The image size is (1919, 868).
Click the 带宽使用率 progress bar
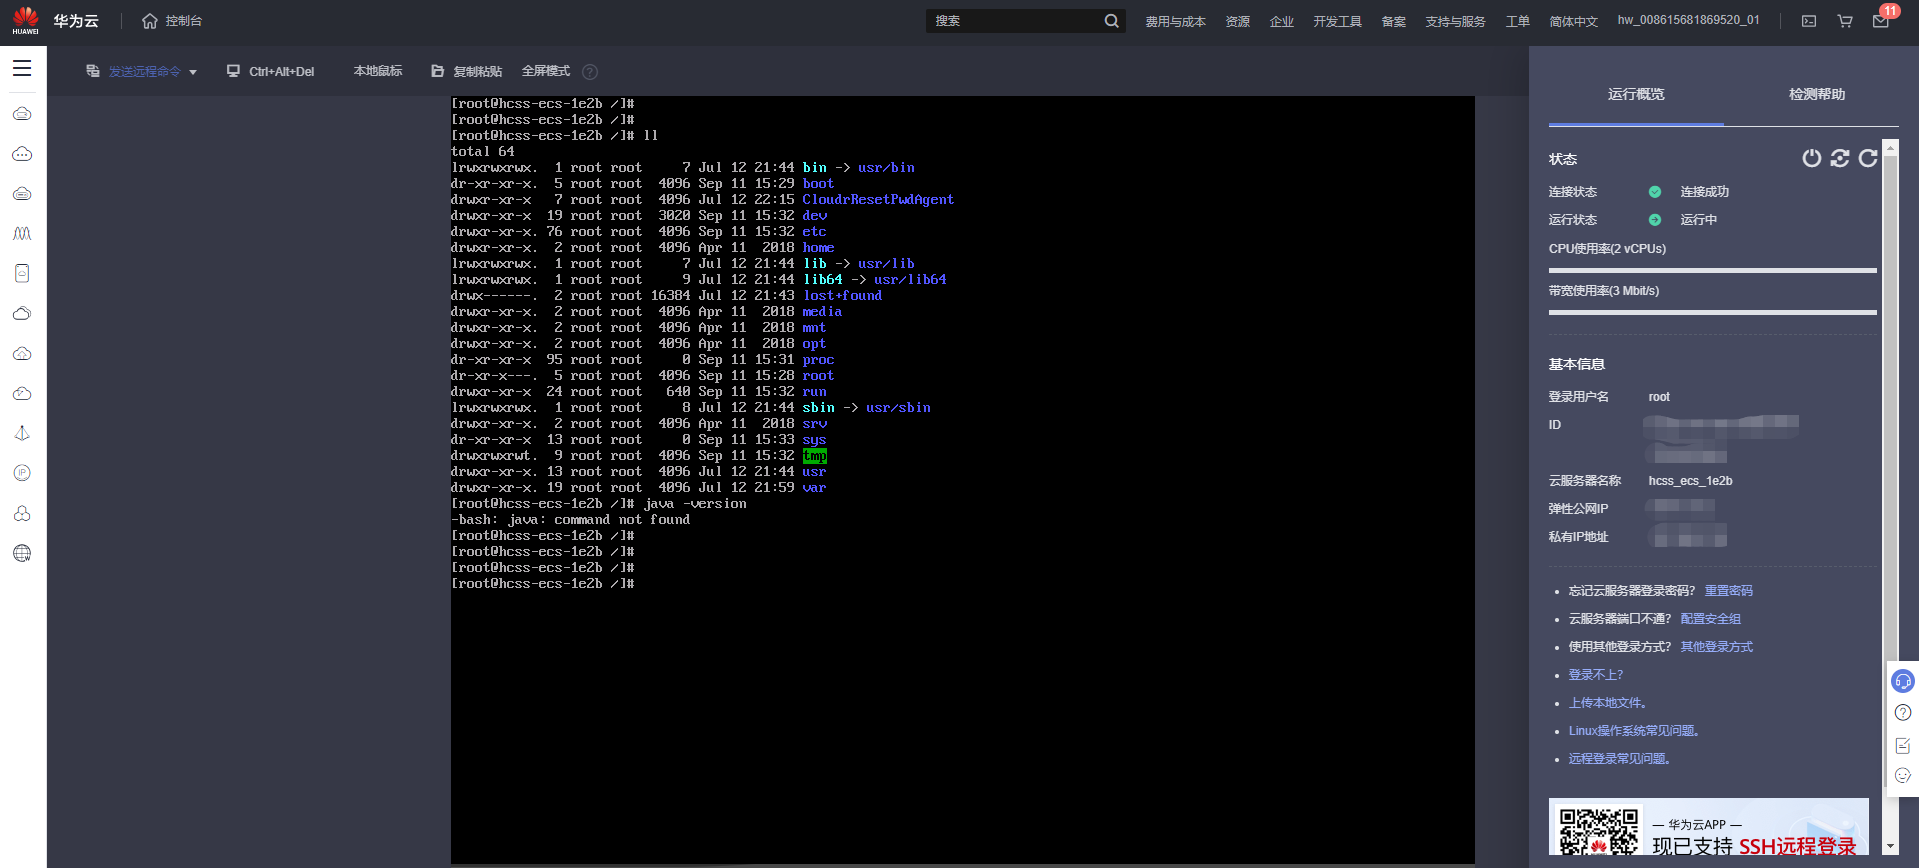tap(1713, 312)
